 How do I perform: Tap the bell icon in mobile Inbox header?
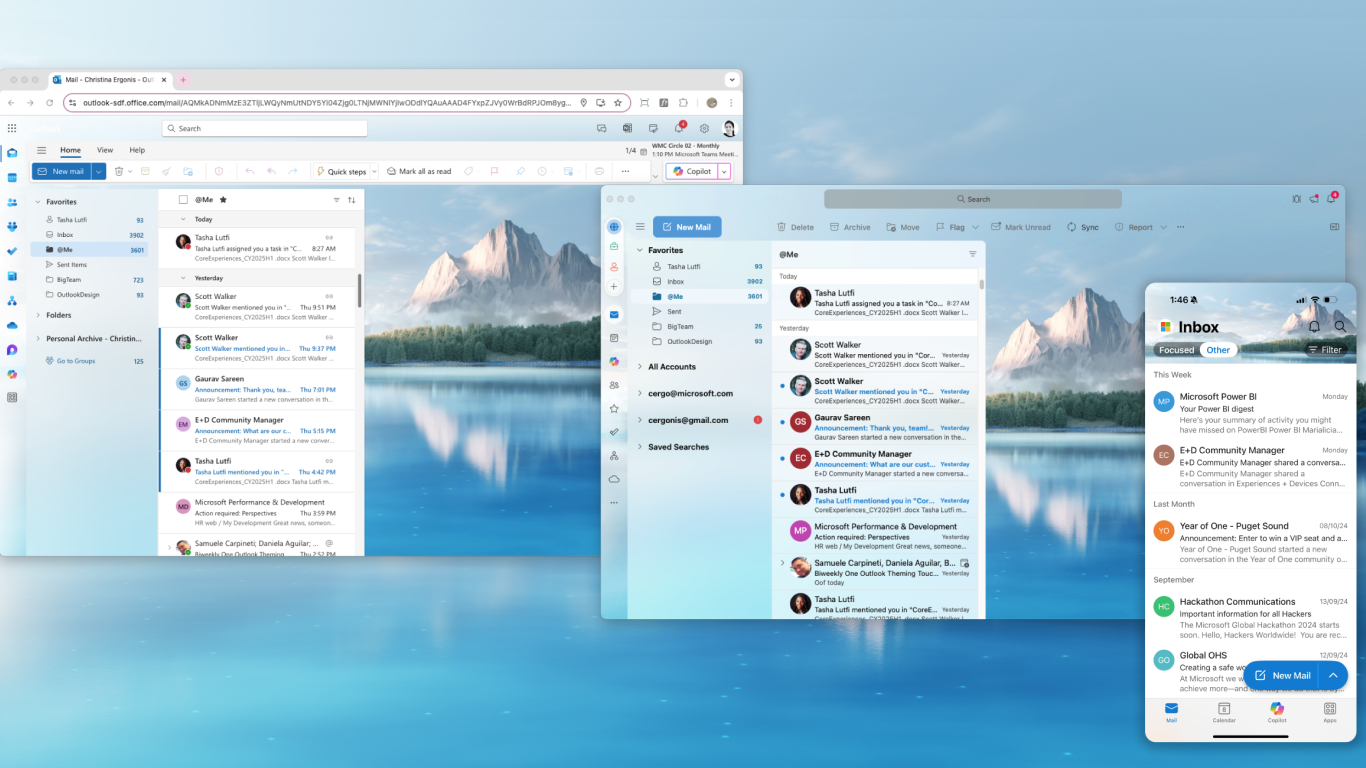pos(1314,326)
